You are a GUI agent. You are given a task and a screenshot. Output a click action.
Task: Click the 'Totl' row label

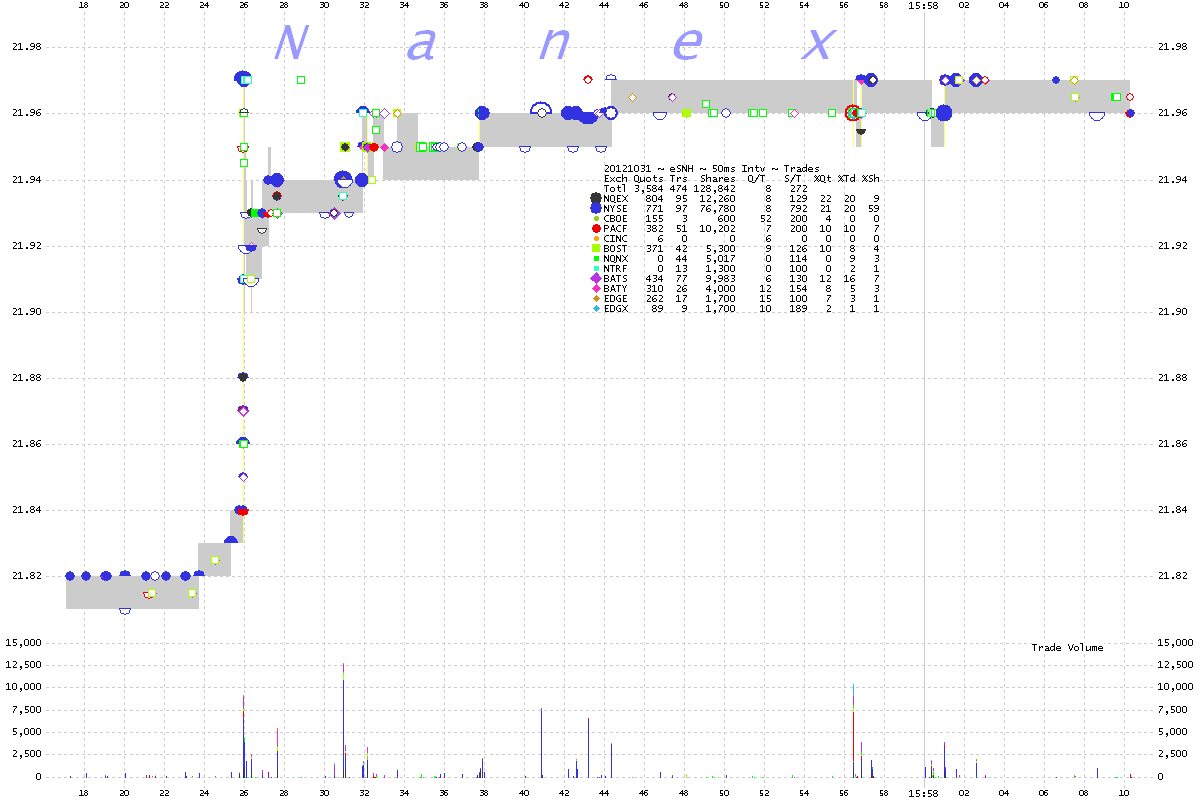(615, 188)
